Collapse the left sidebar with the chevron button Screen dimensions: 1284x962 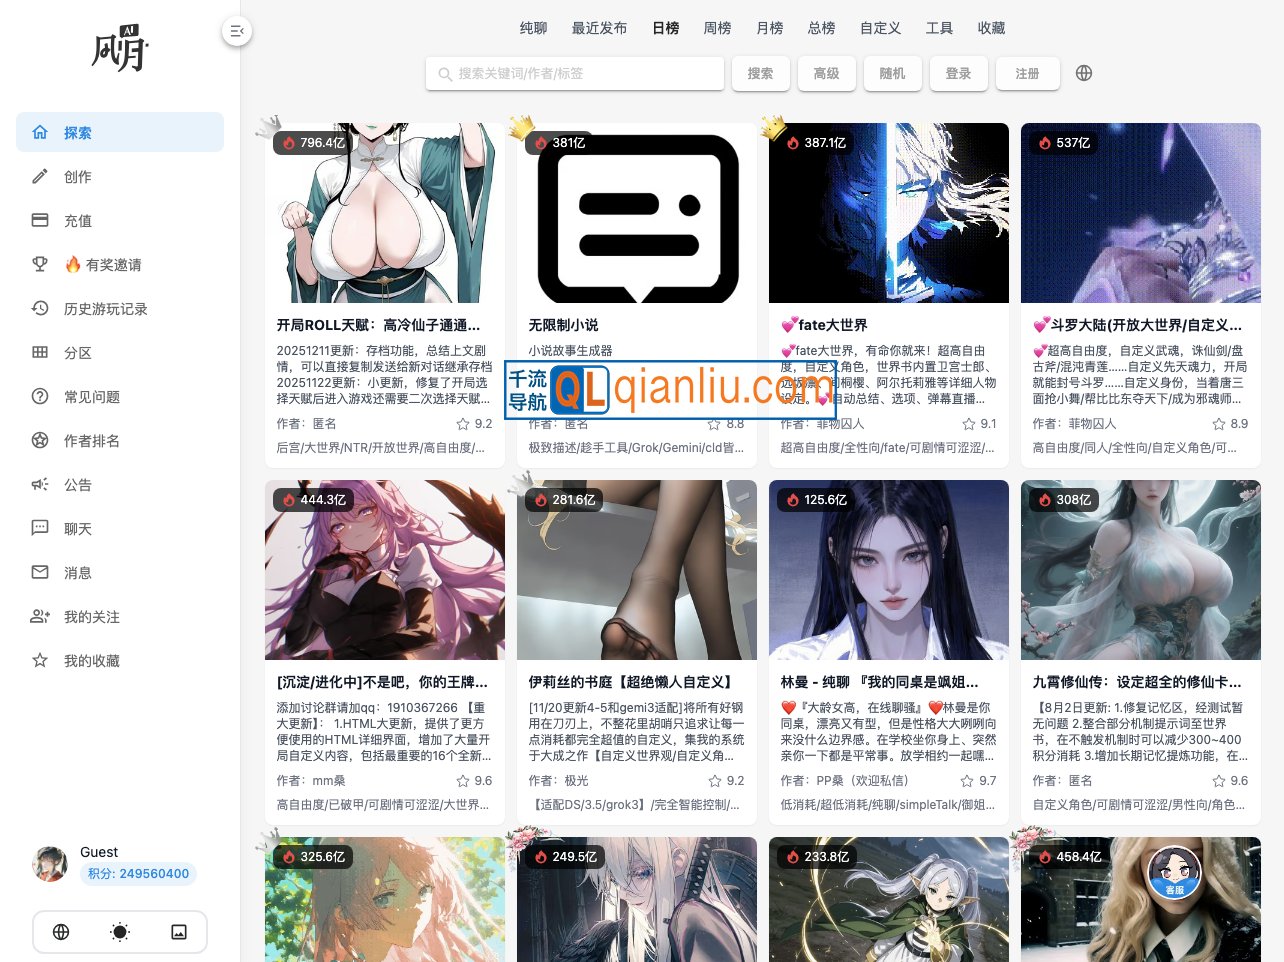click(237, 31)
